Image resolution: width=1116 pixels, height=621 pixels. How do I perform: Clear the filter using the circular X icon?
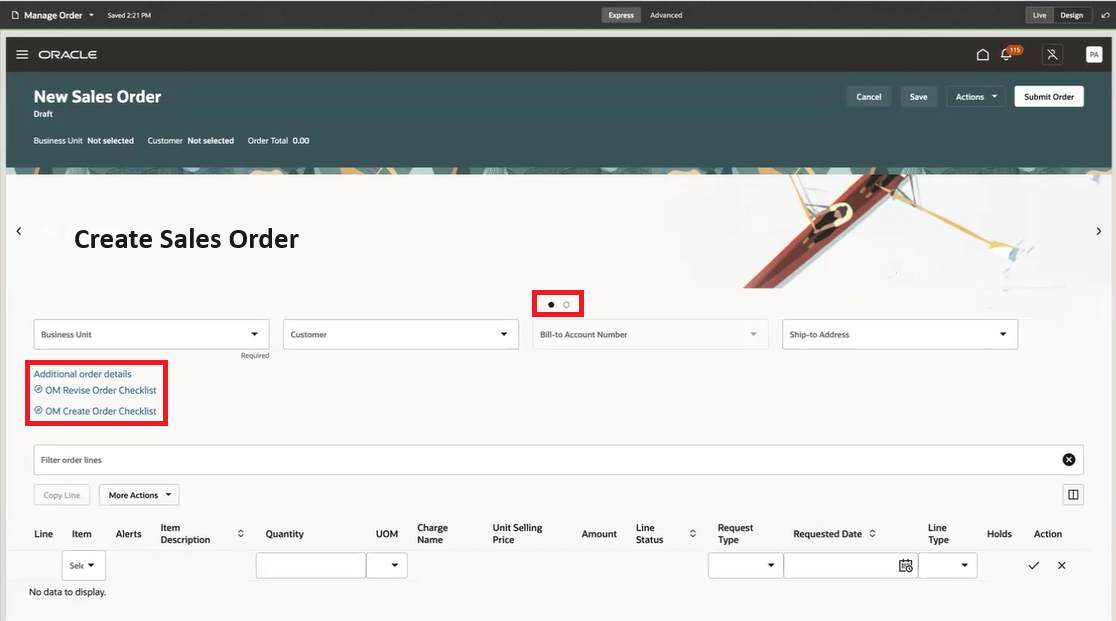tap(1069, 459)
